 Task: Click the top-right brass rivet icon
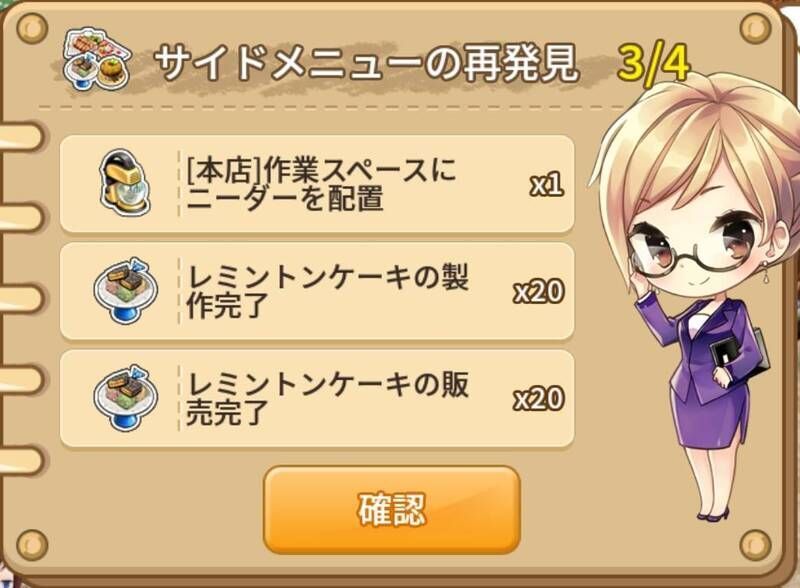click(755, 27)
